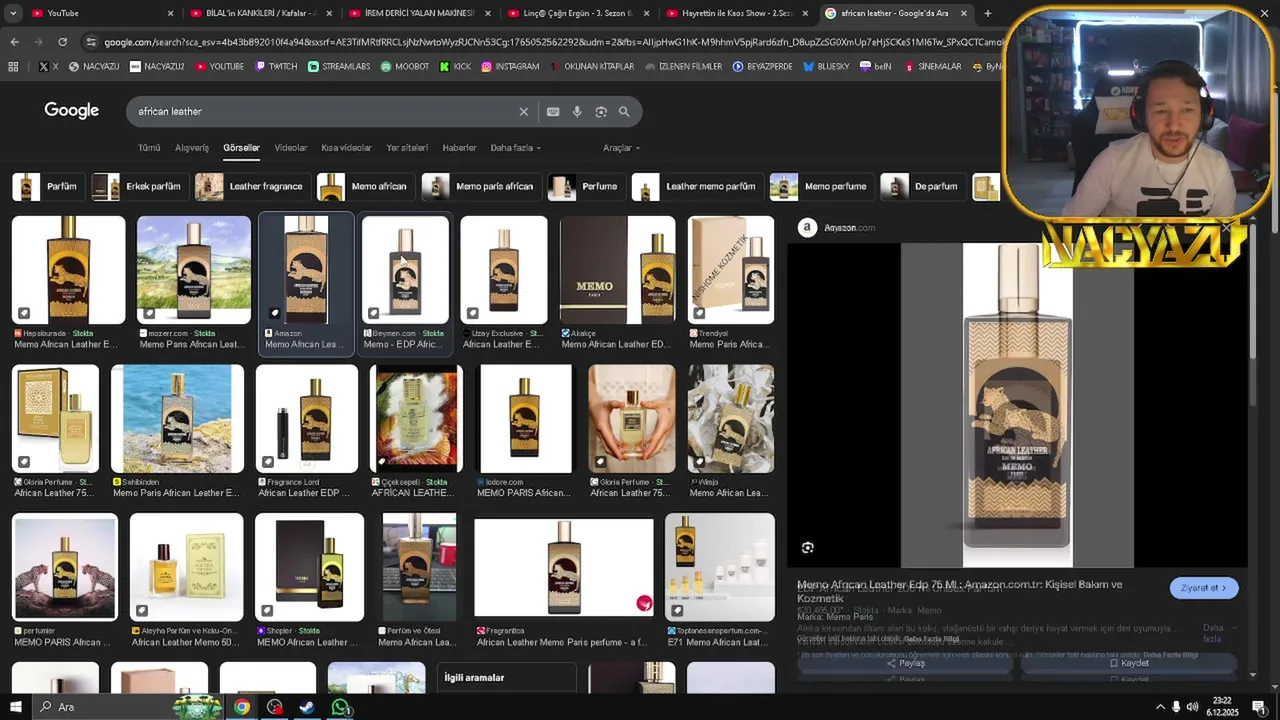Open Chrome from the taskbar
This screenshot has height=720, width=1280.
(x=242, y=707)
